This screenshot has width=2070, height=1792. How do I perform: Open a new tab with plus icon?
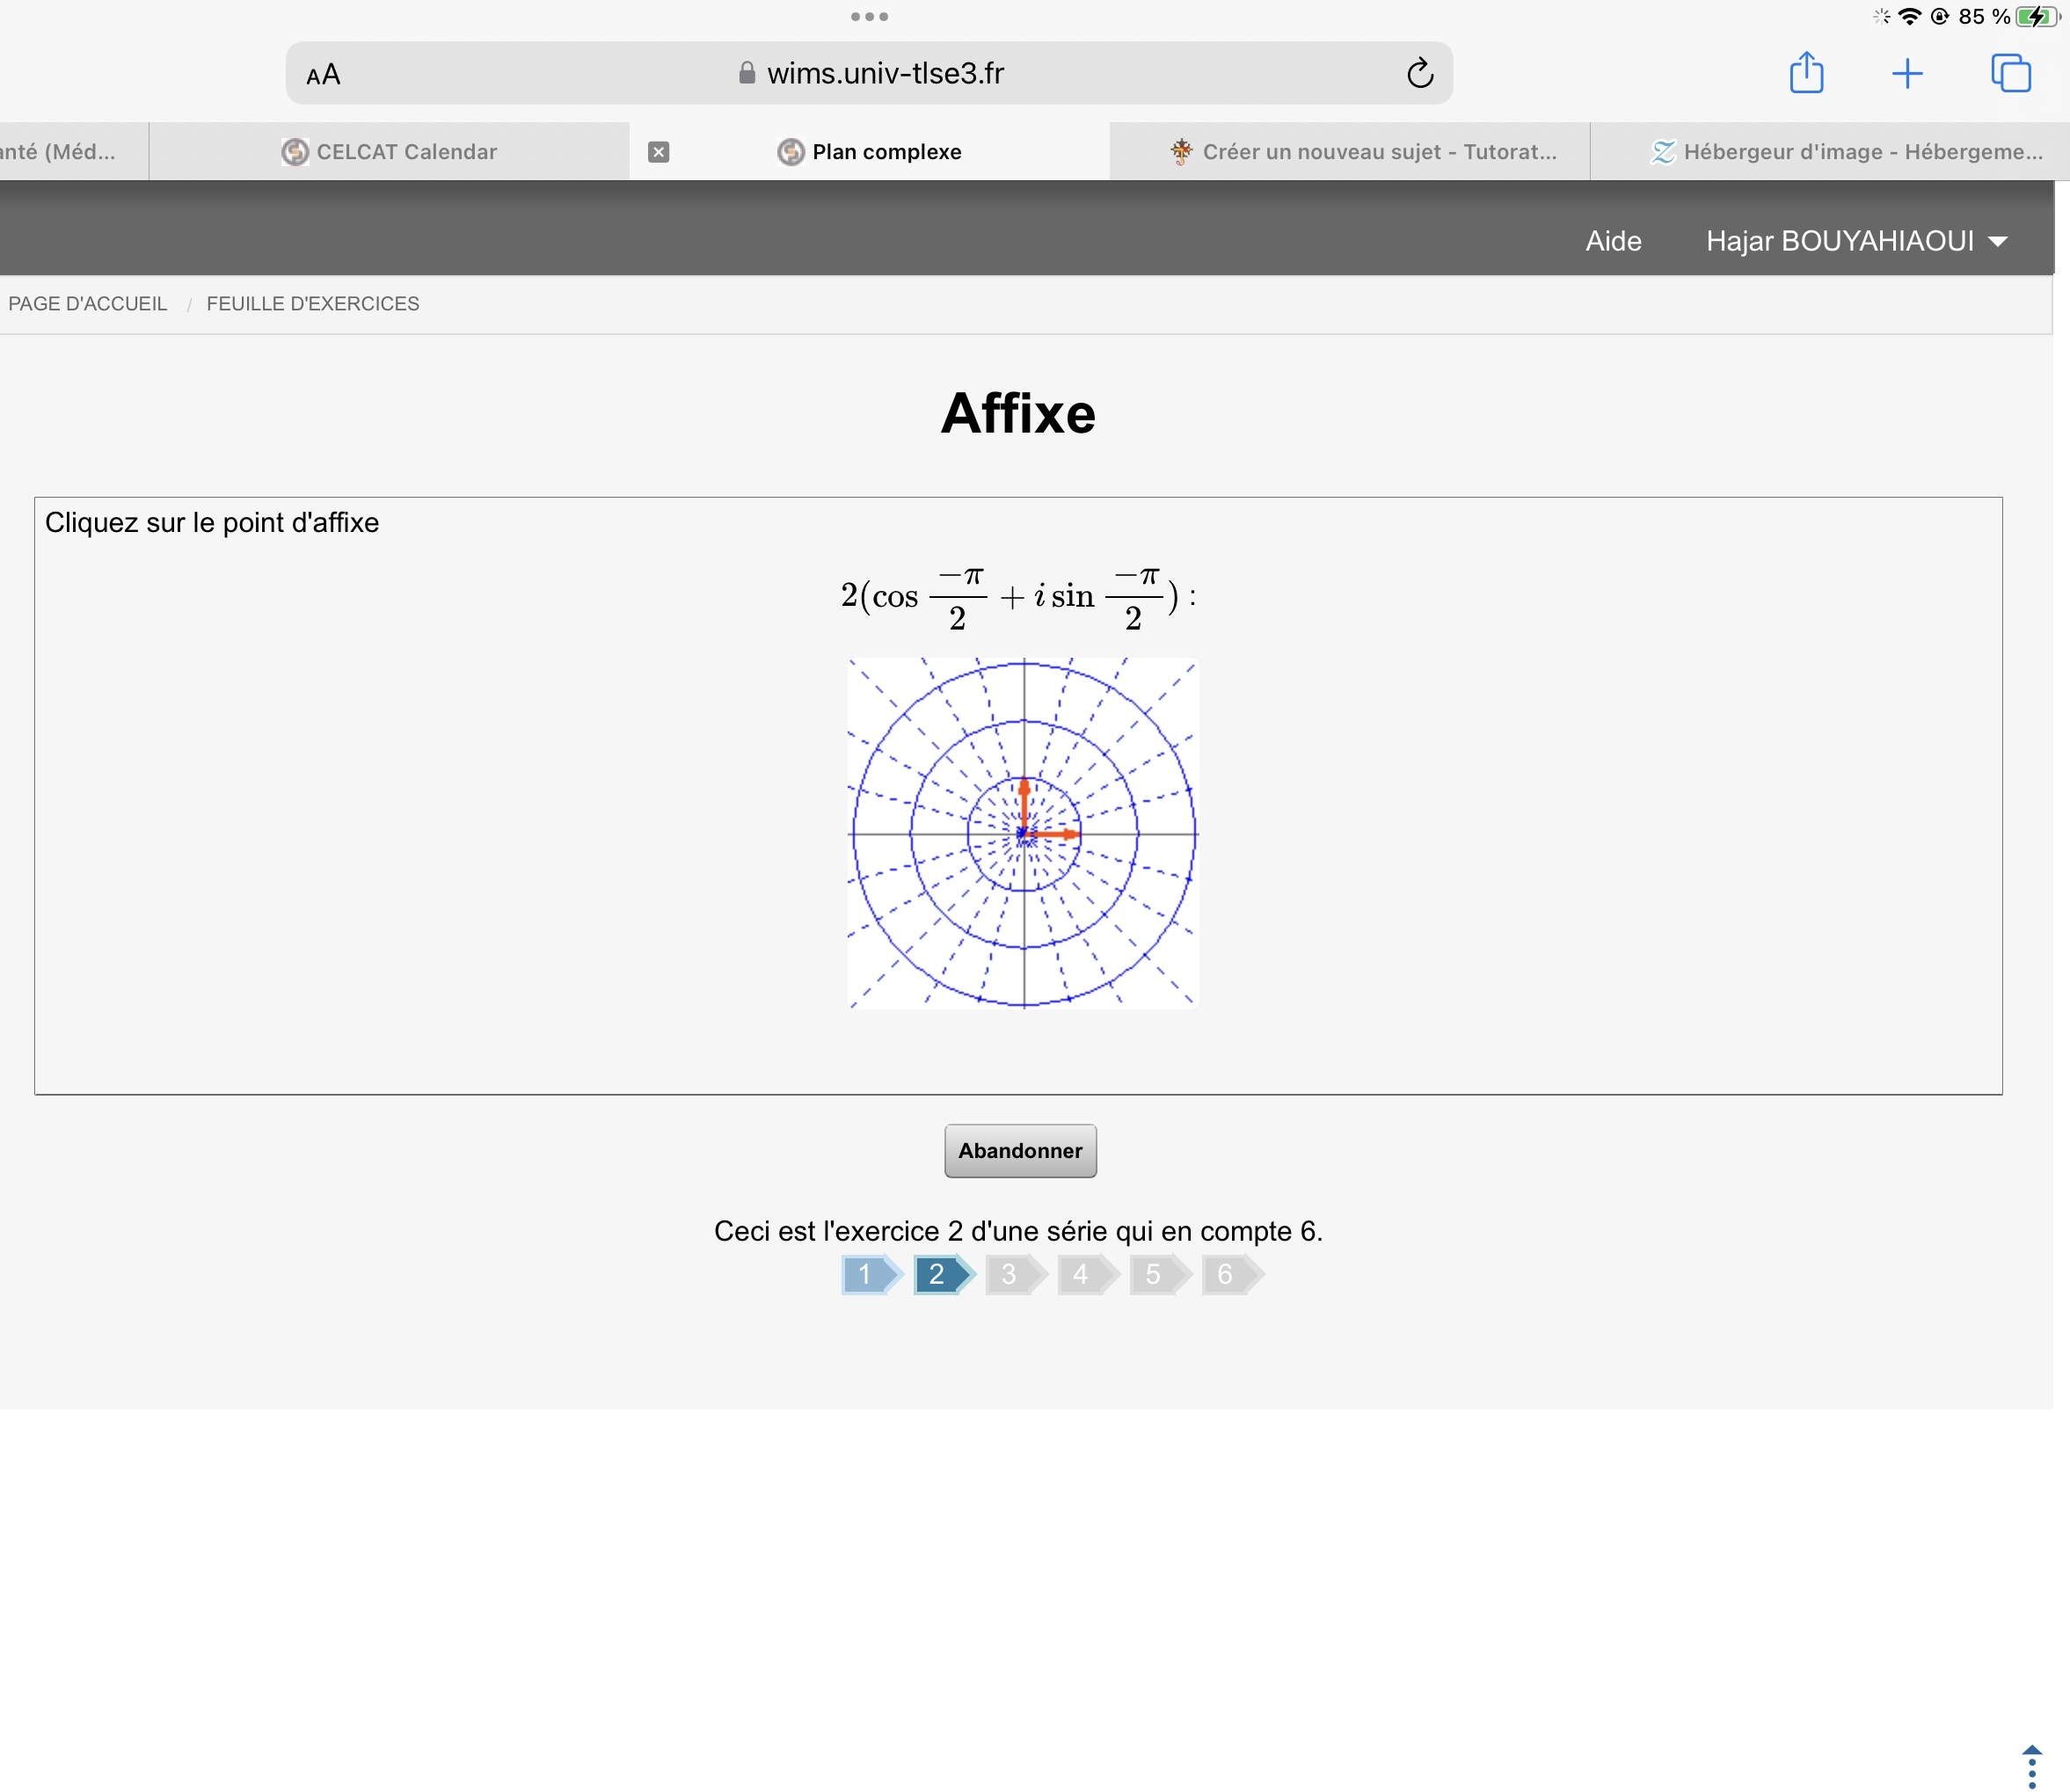1907,74
